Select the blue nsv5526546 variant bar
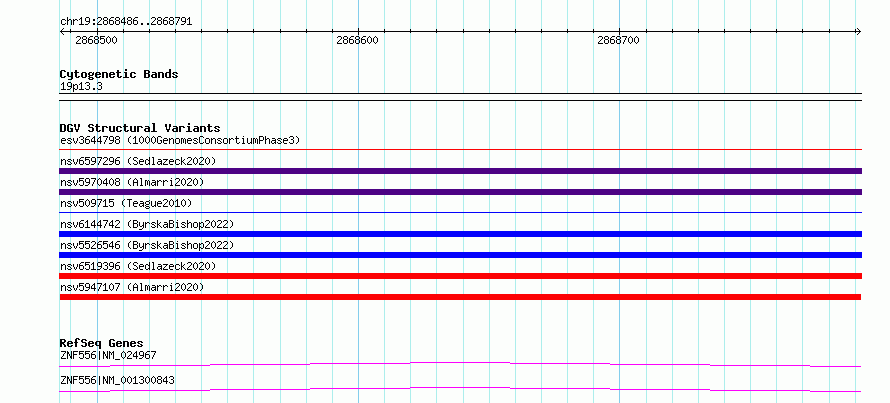 click(460, 255)
